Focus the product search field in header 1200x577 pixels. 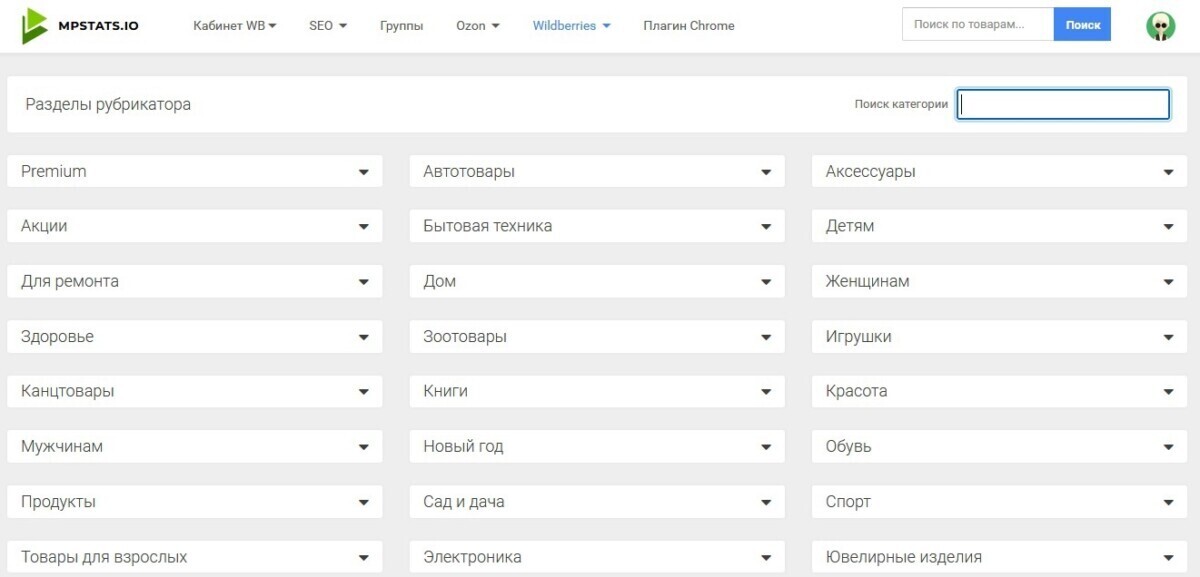click(x=977, y=25)
